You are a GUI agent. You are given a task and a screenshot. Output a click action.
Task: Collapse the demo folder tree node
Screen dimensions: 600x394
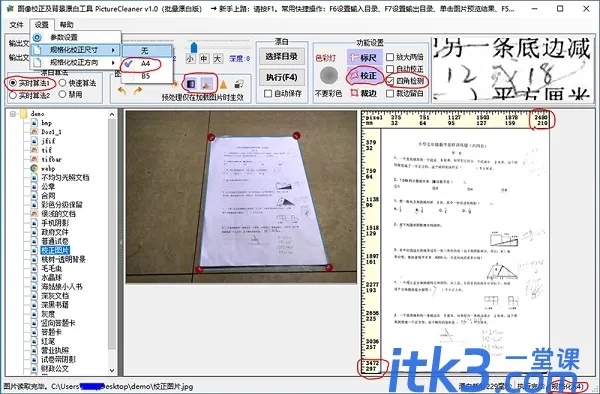click(x=13, y=114)
